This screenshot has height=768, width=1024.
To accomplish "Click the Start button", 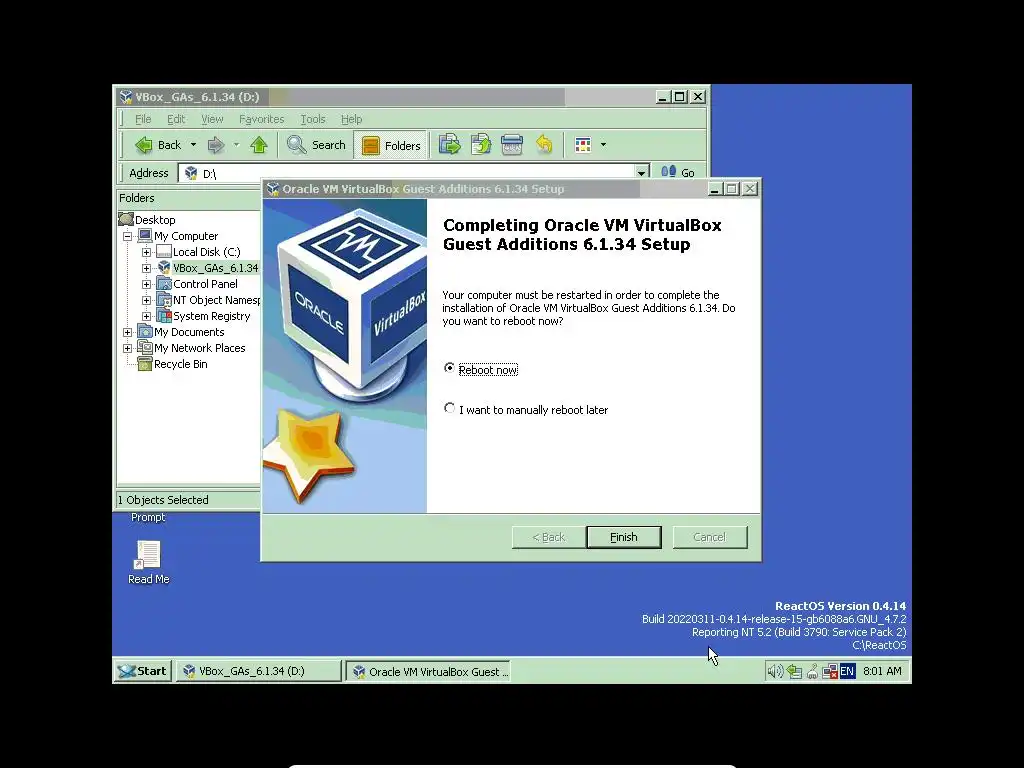I will [144, 671].
